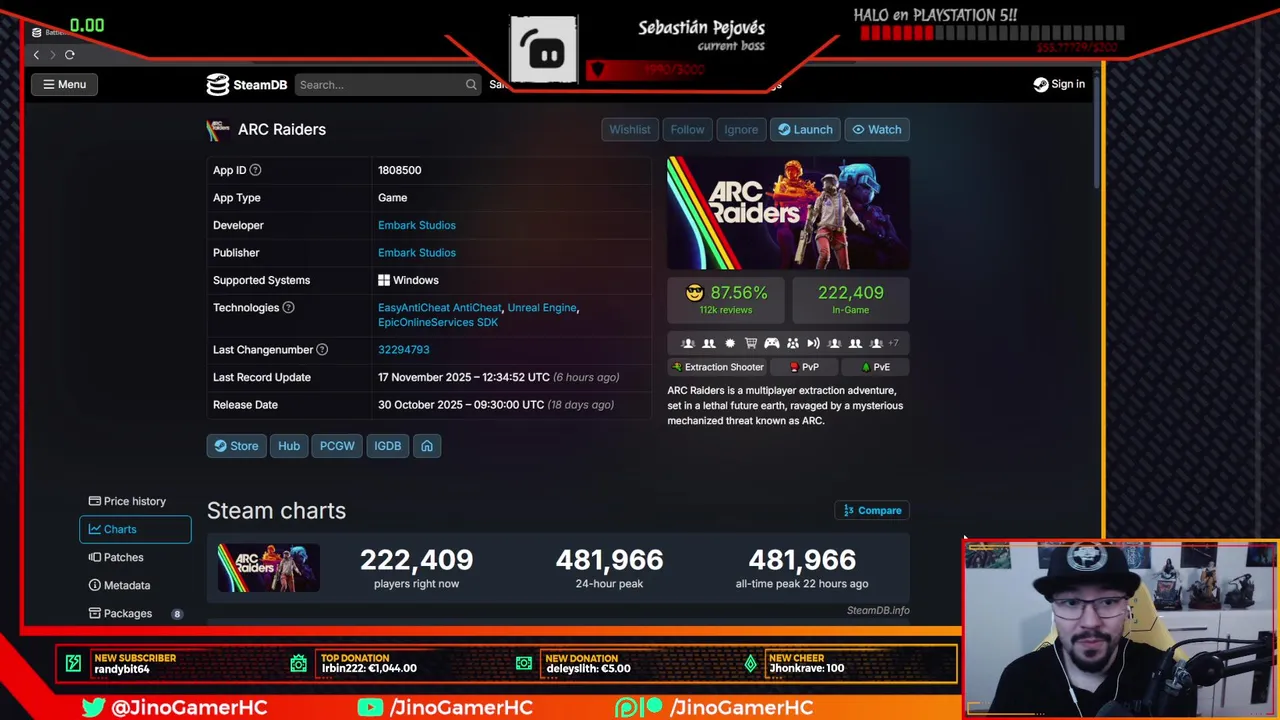Open the Developer's Embark Studios link
The width and height of the screenshot is (1280, 720).
417,225
